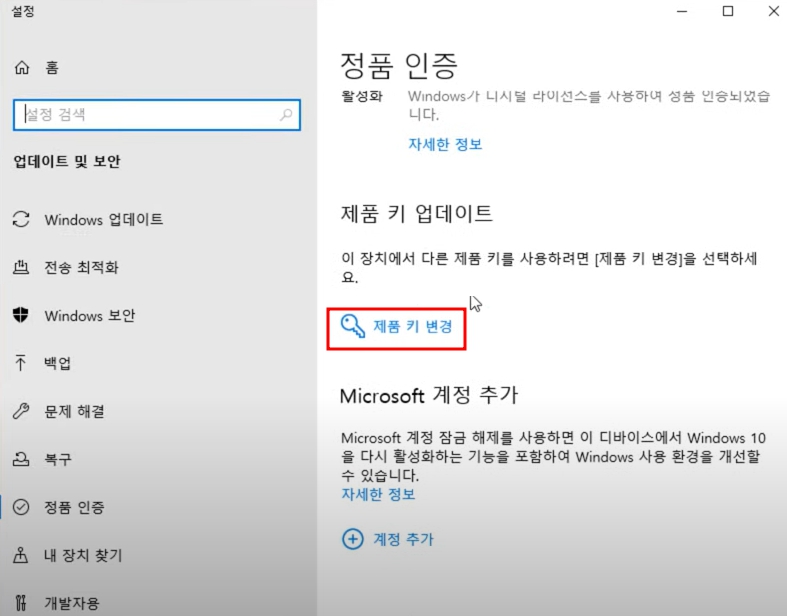
Task: Click the Windows 보안 shield icon
Action: click(x=21, y=315)
